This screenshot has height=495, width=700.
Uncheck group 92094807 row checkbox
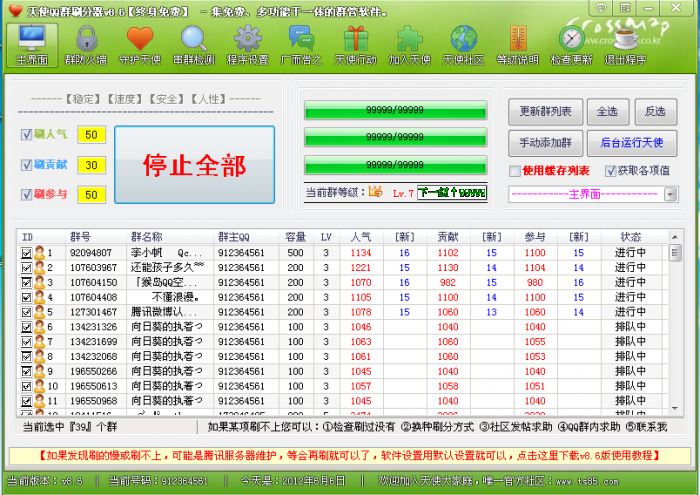click(26, 253)
